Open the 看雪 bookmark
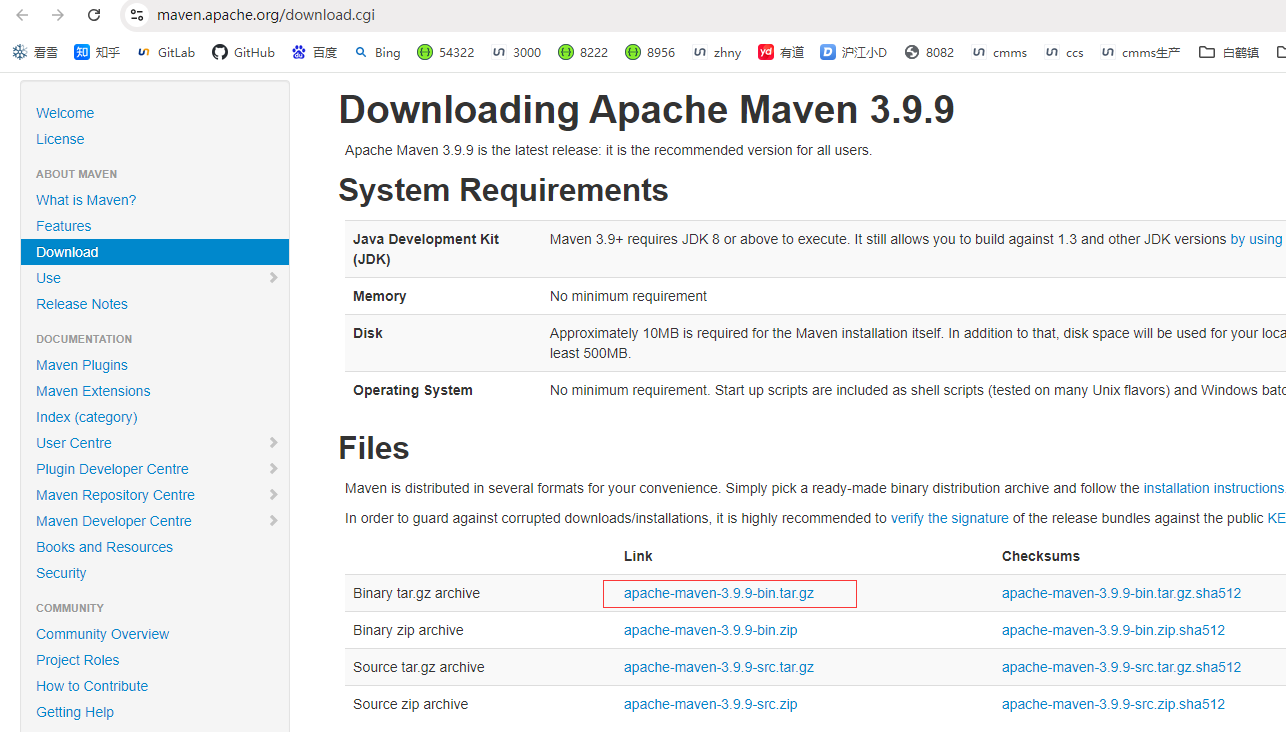Viewport: 1286px width, 732px height. point(35,52)
